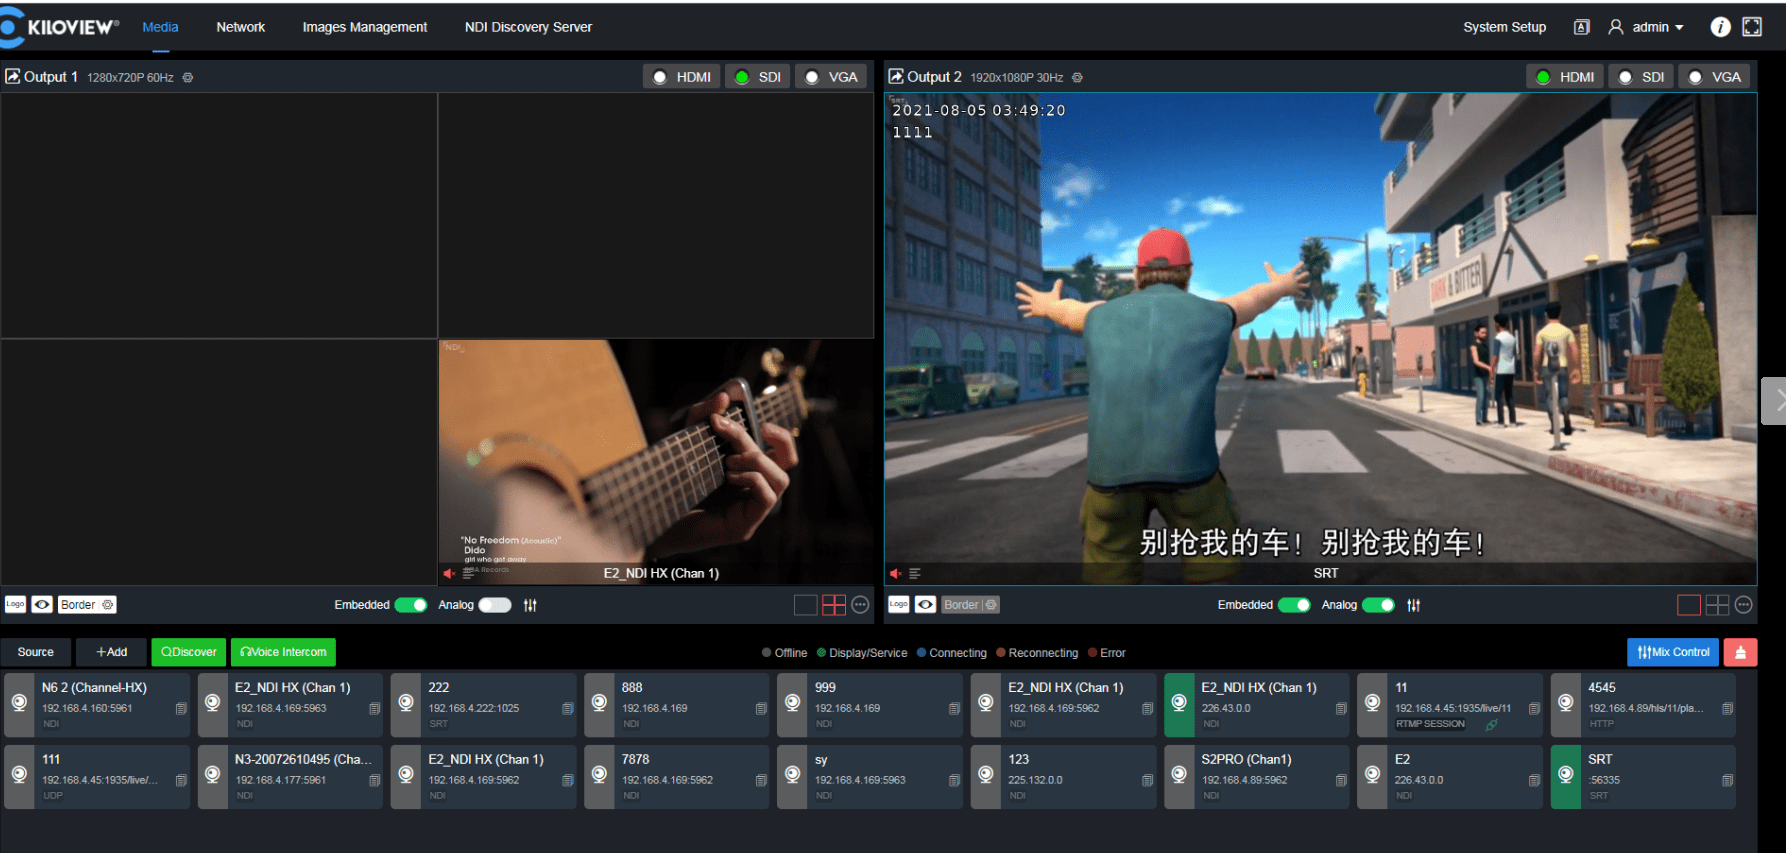The width and height of the screenshot is (1786, 853).
Task: Expand the right side panel arrow
Action: (x=1775, y=401)
